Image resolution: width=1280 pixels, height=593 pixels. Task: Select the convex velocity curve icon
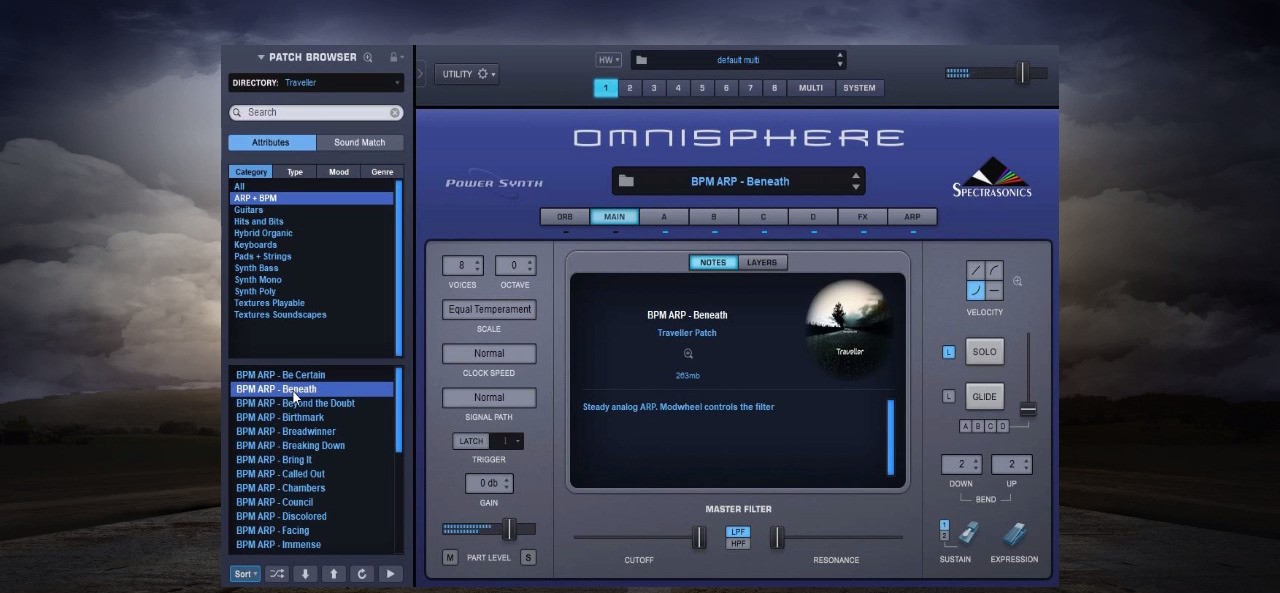pyautogui.click(x=994, y=271)
